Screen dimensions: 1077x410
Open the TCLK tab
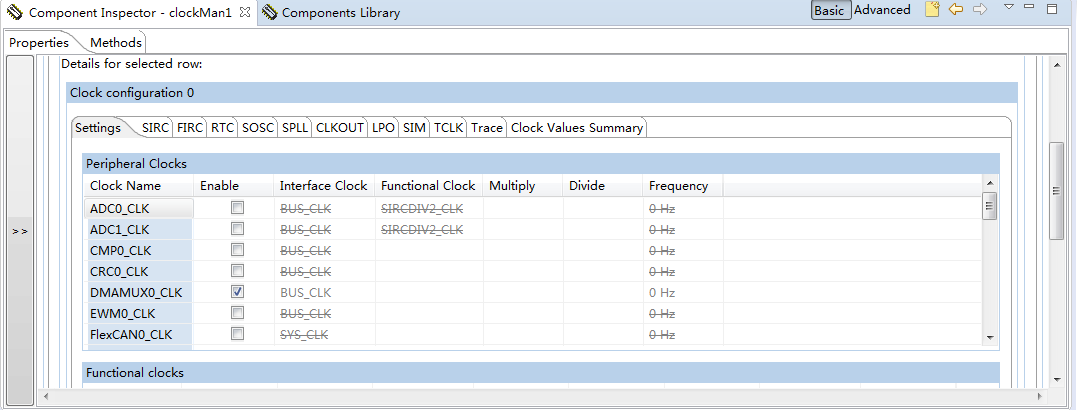point(449,128)
